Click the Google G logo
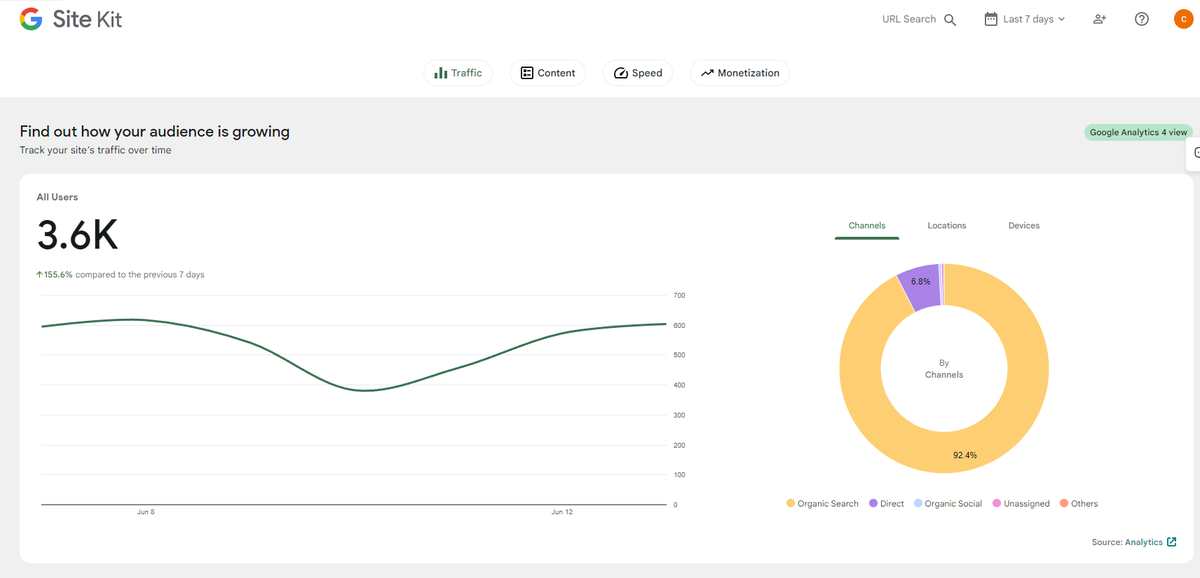 (31, 19)
